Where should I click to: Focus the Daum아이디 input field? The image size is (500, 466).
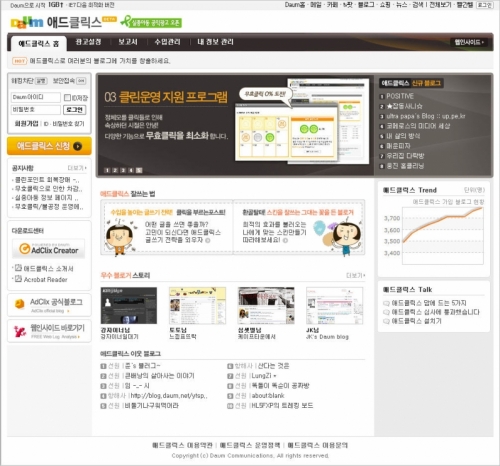(36, 97)
